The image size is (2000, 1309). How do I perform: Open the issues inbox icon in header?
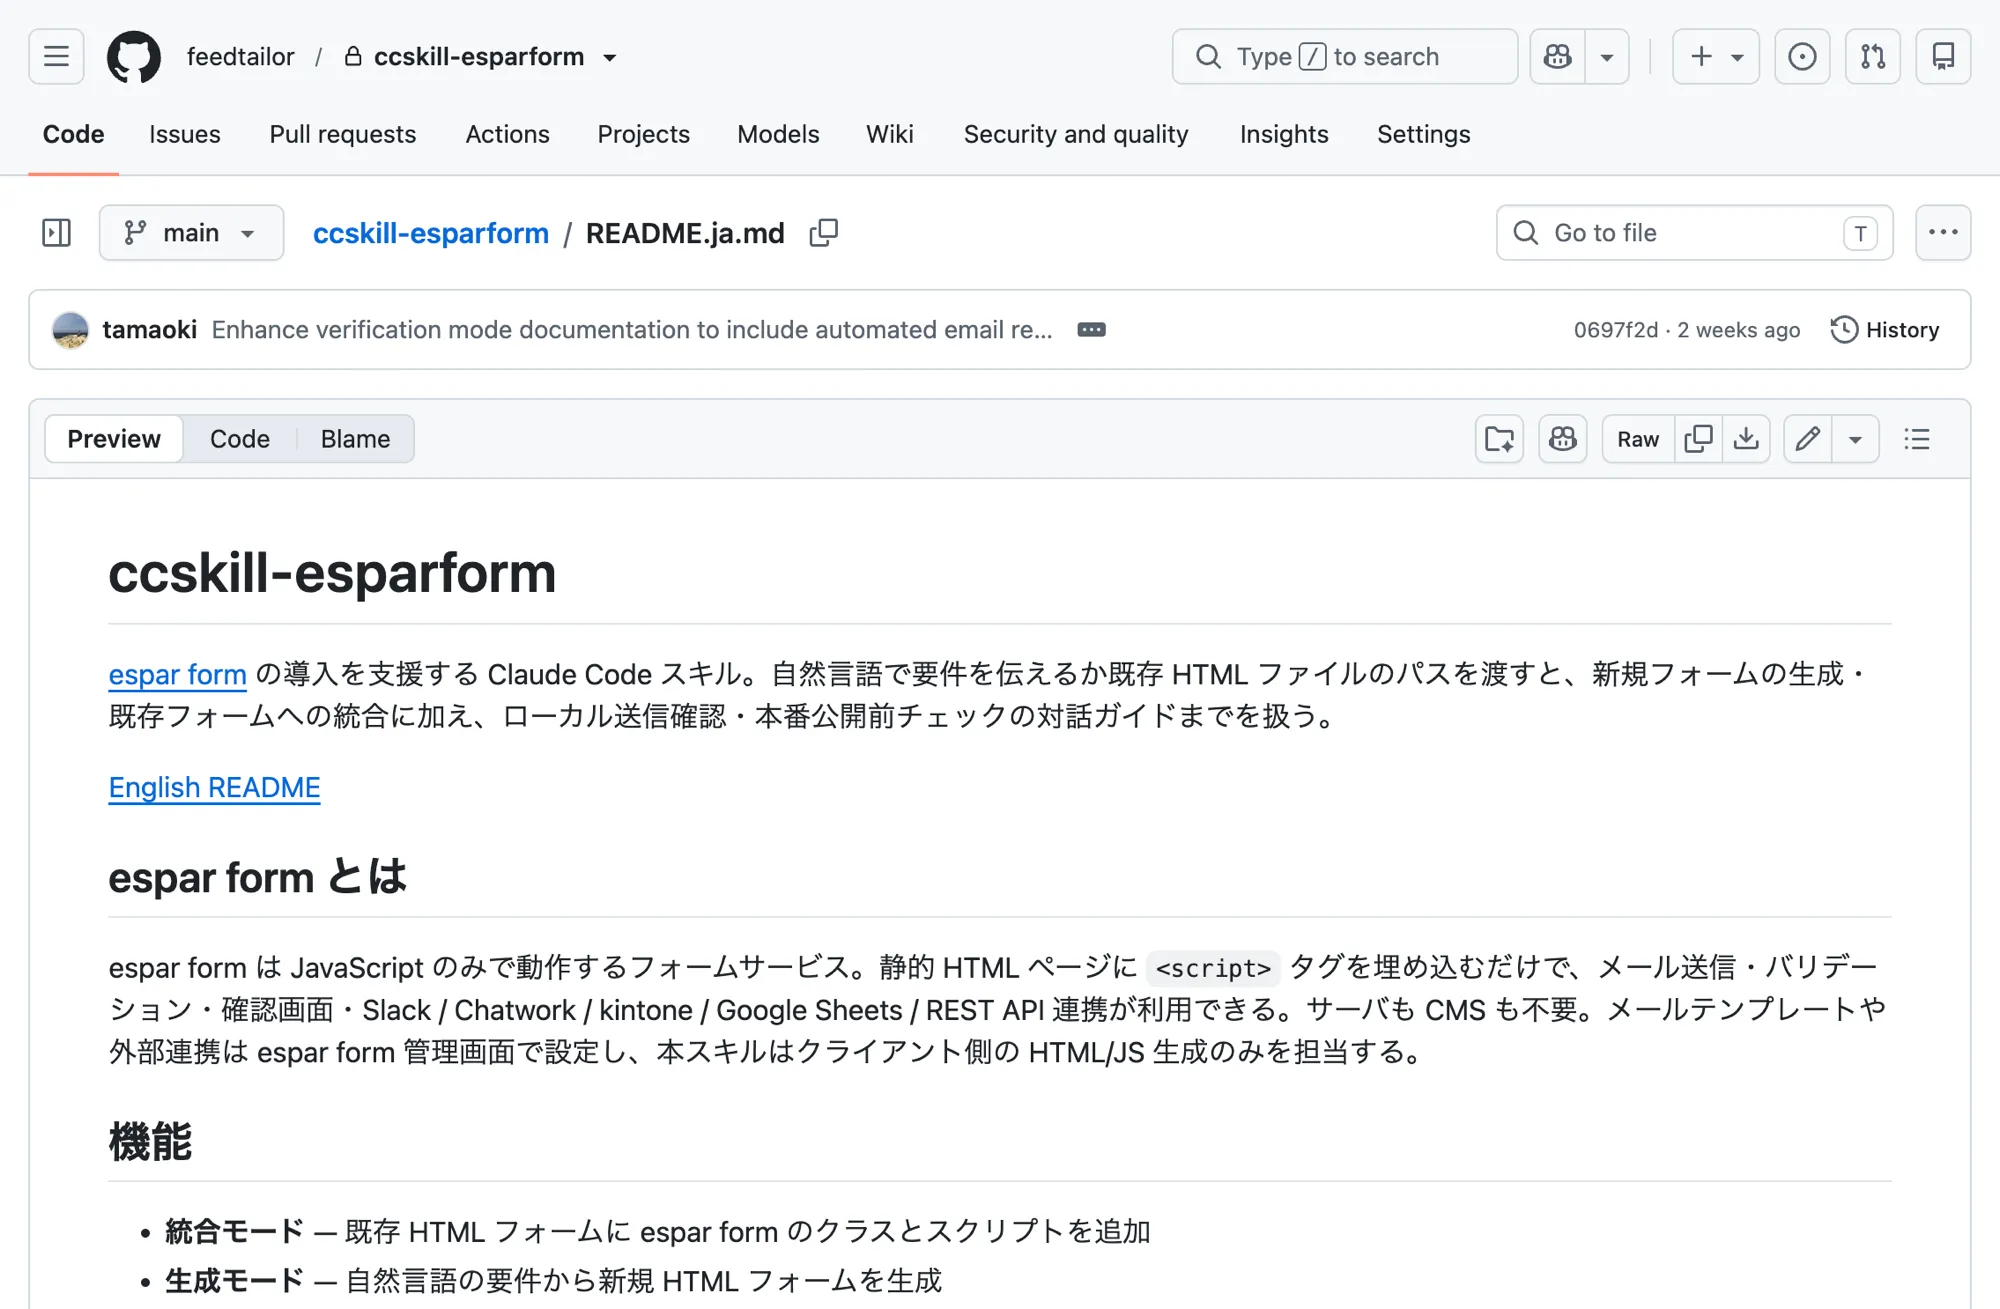pos(1802,56)
